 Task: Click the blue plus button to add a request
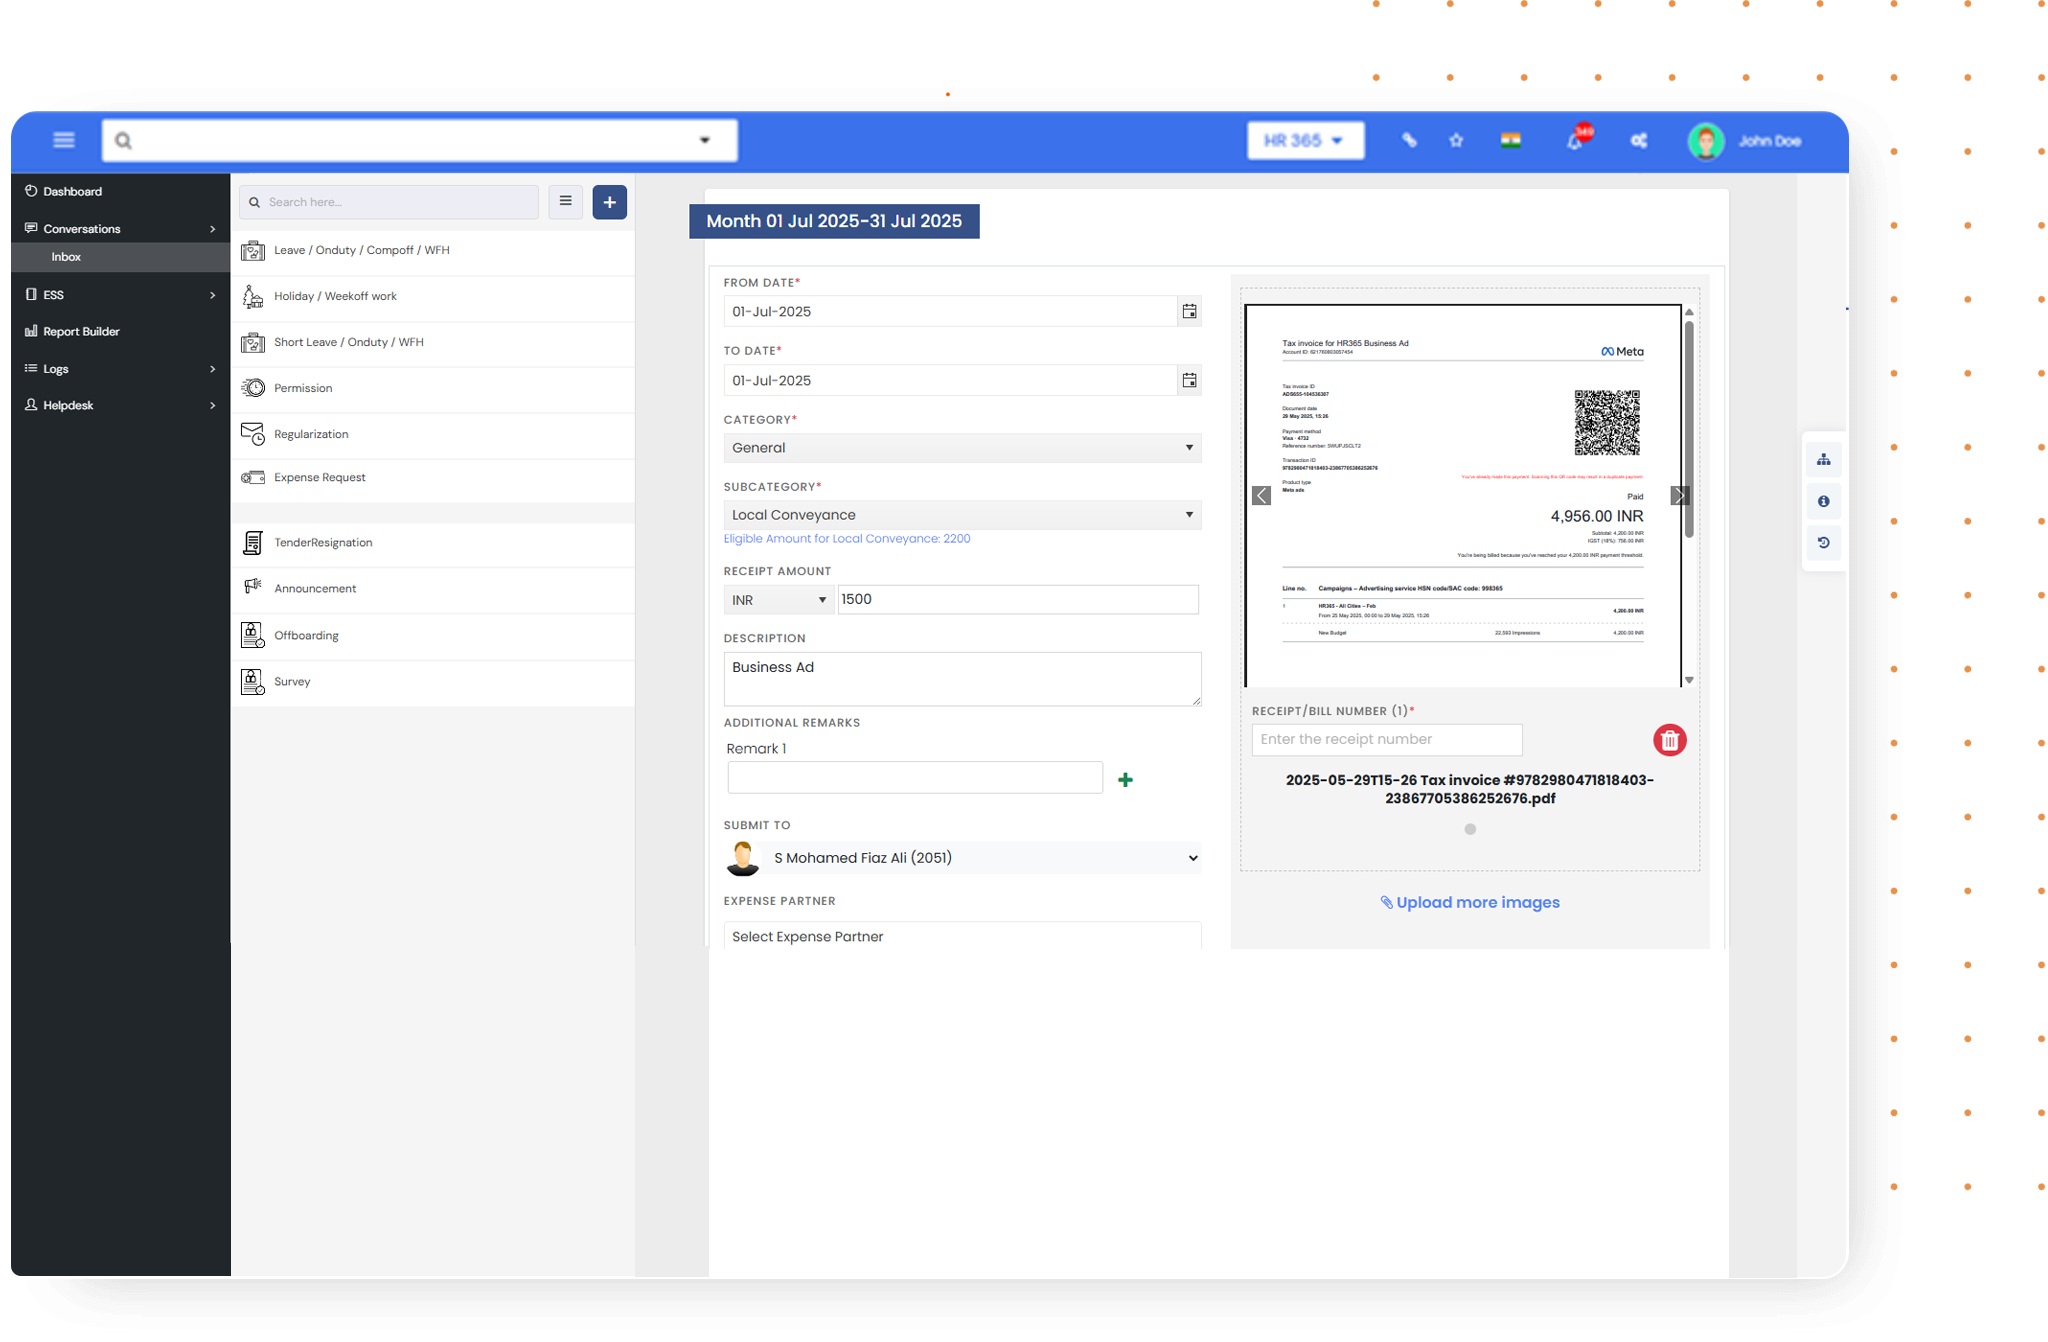(609, 202)
